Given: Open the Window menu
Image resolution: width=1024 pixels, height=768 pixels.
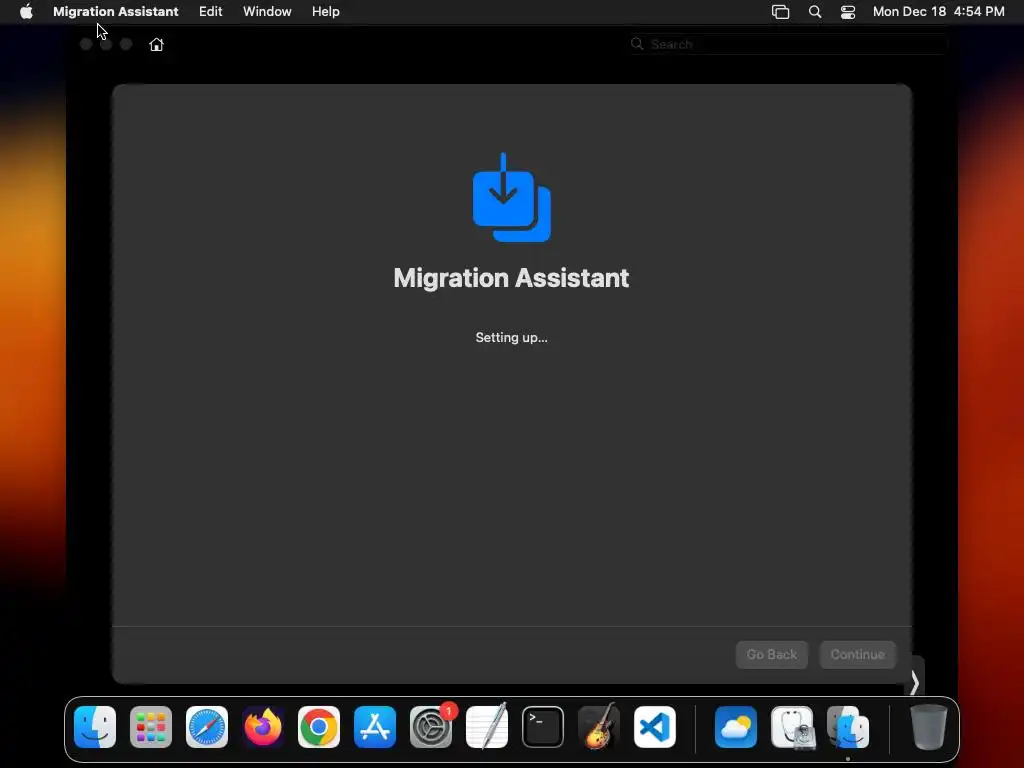Looking at the screenshot, I should coord(267,11).
